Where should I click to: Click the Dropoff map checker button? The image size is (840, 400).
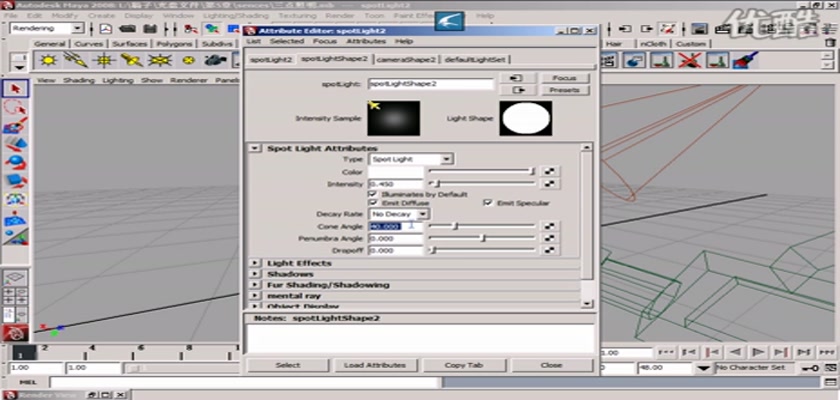[x=550, y=250]
